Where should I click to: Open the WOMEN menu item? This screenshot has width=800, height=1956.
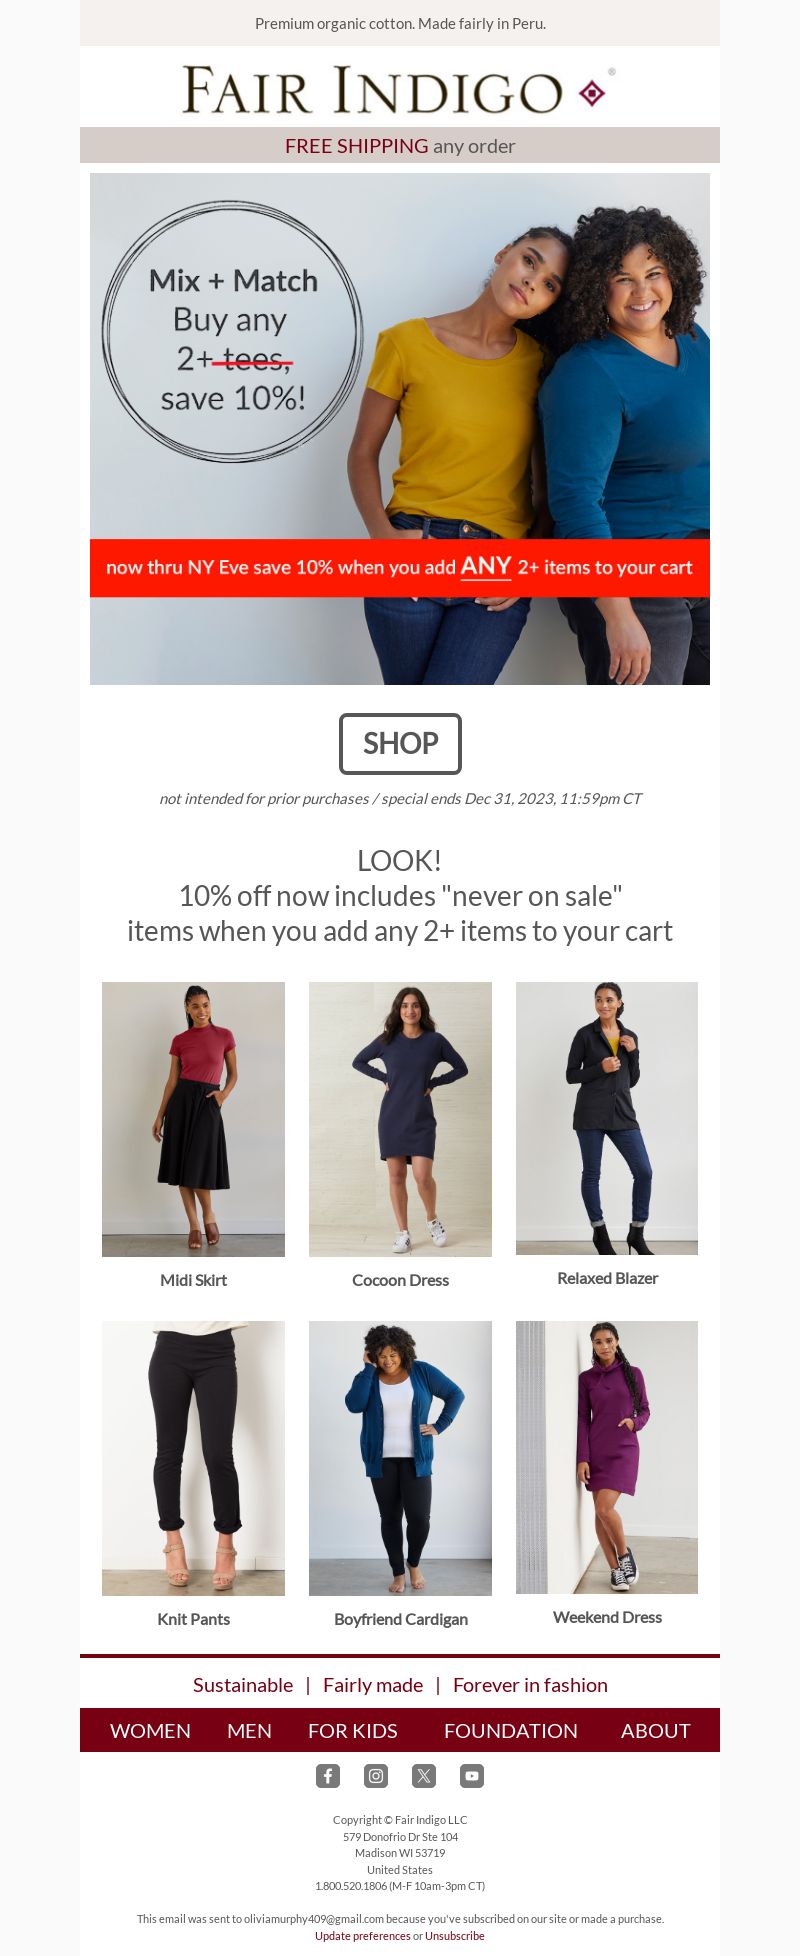[x=150, y=1731]
